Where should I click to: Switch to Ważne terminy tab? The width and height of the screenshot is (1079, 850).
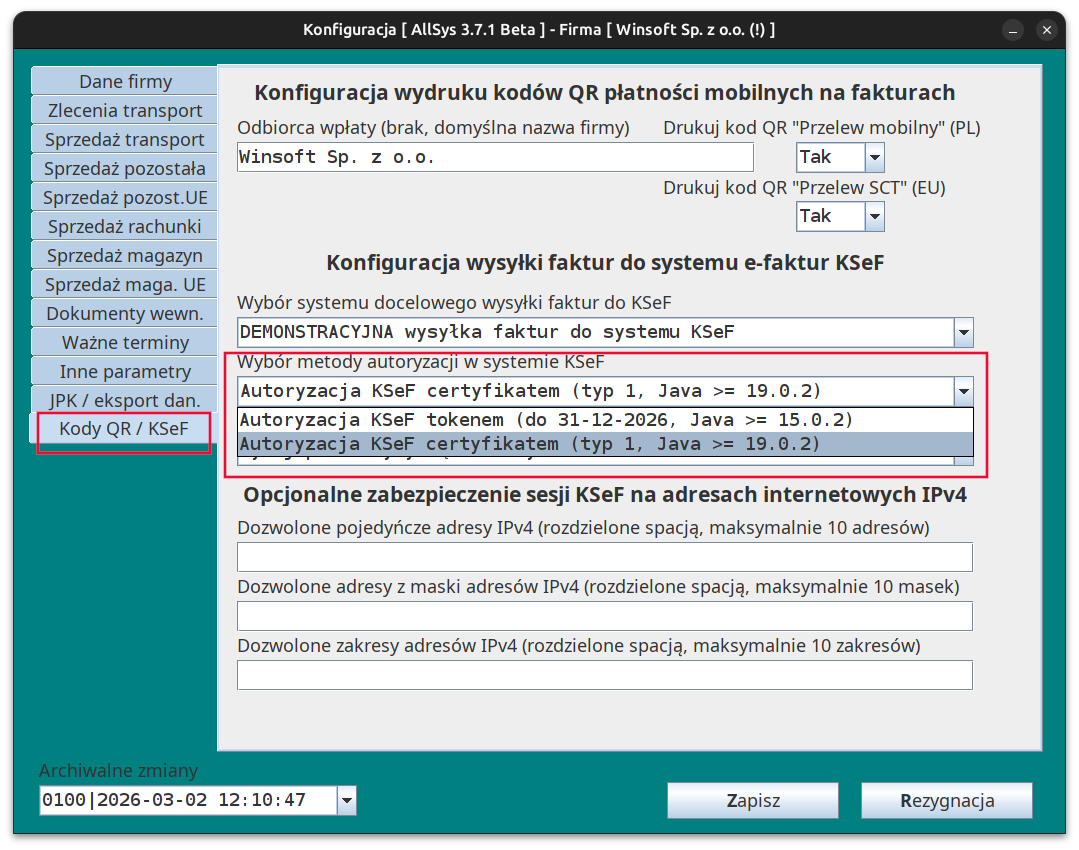pos(125,343)
